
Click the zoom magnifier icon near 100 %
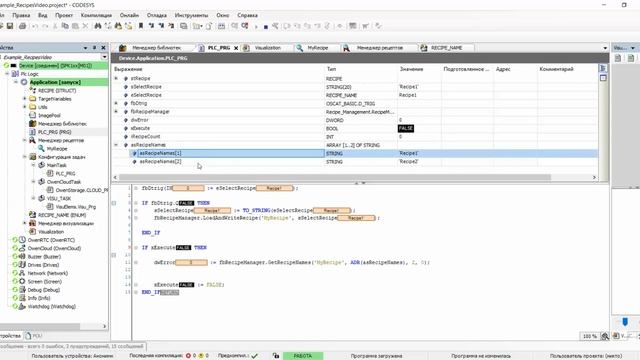tap(605, 336)
